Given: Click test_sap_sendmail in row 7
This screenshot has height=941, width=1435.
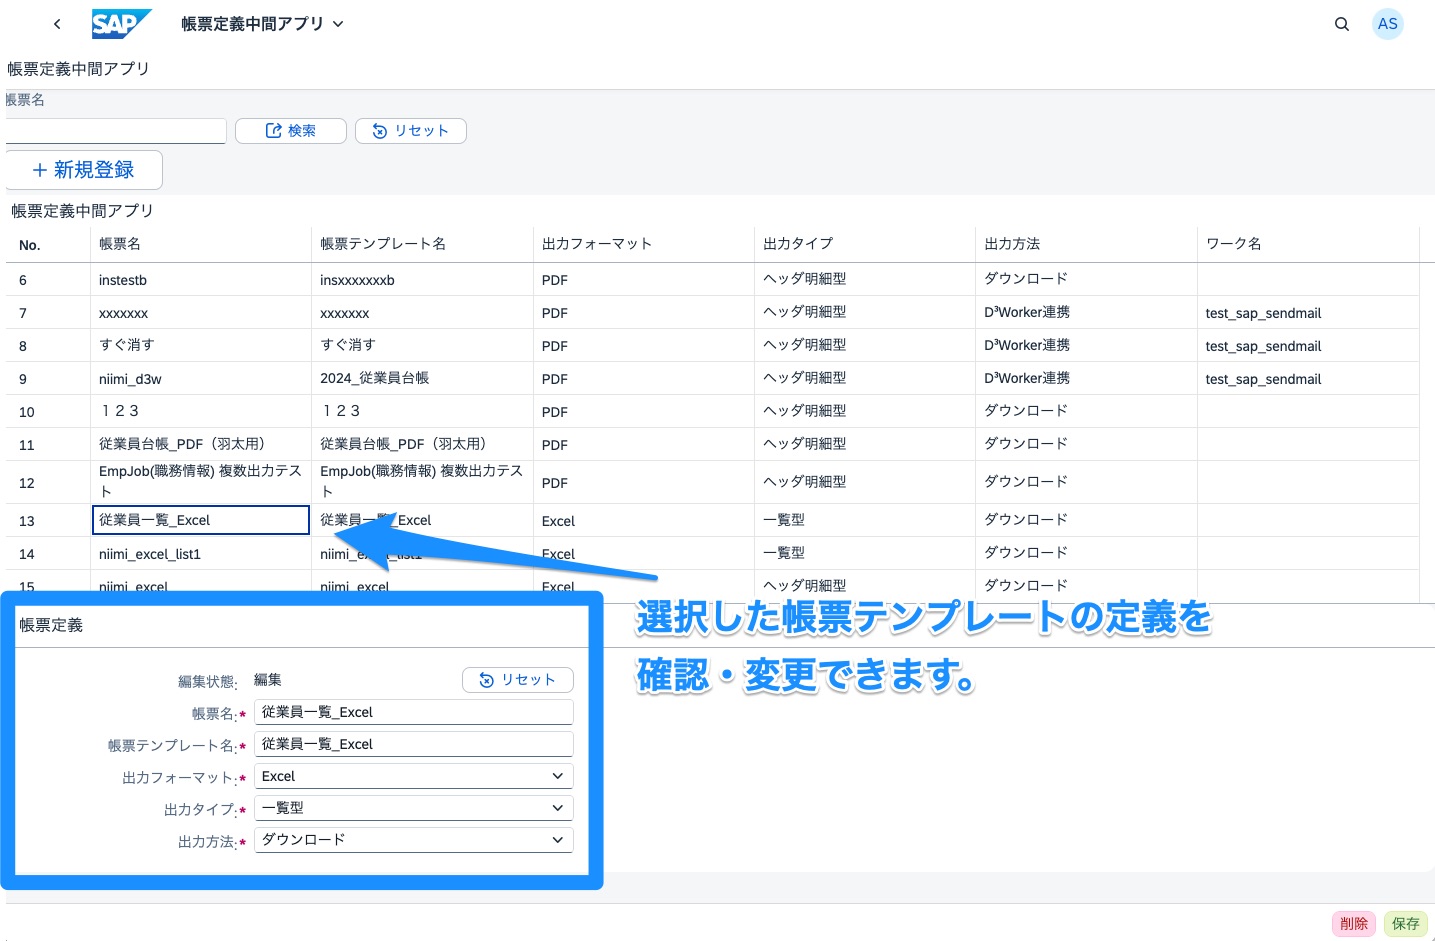Looking at the screenshot, I should (x=1263, y=313).
